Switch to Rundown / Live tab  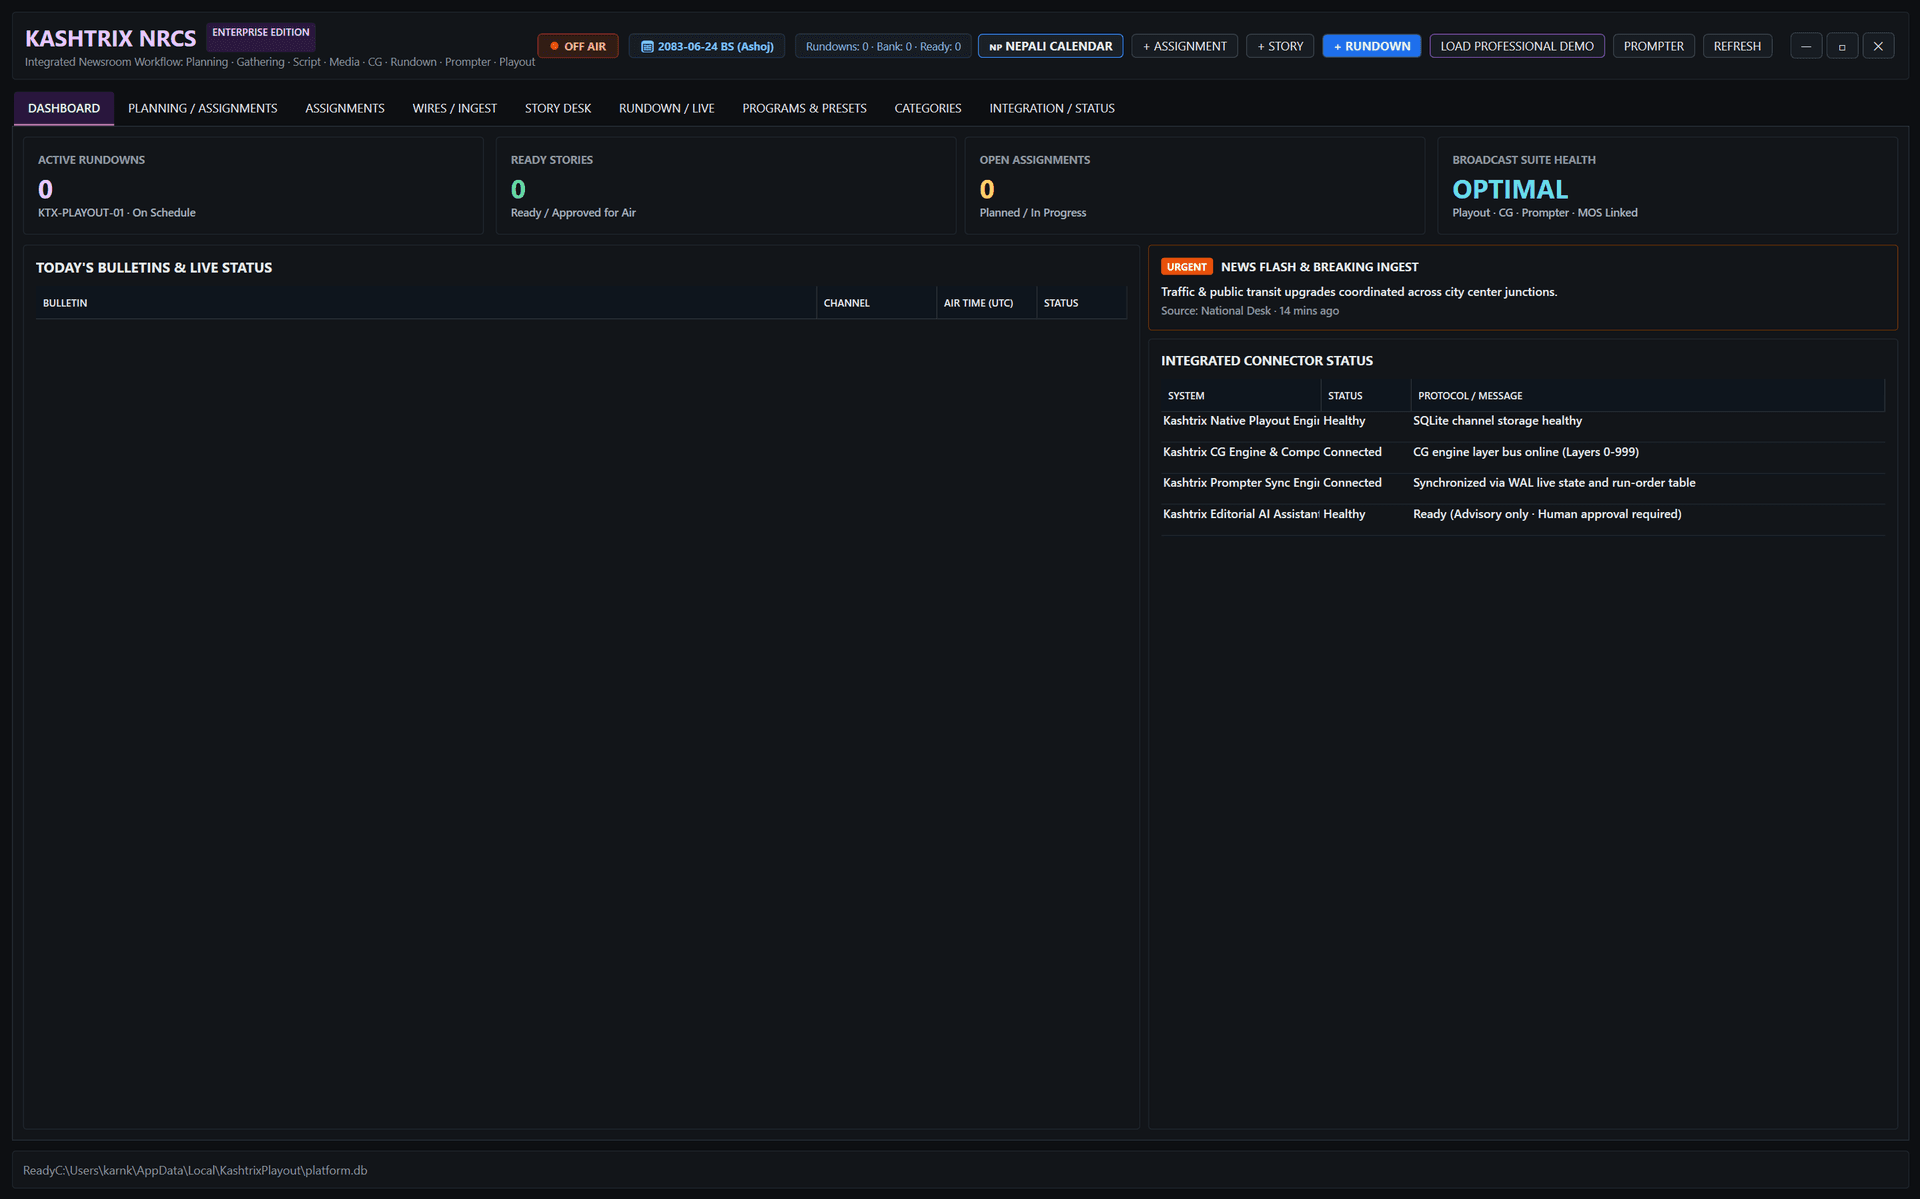(666, 108)
